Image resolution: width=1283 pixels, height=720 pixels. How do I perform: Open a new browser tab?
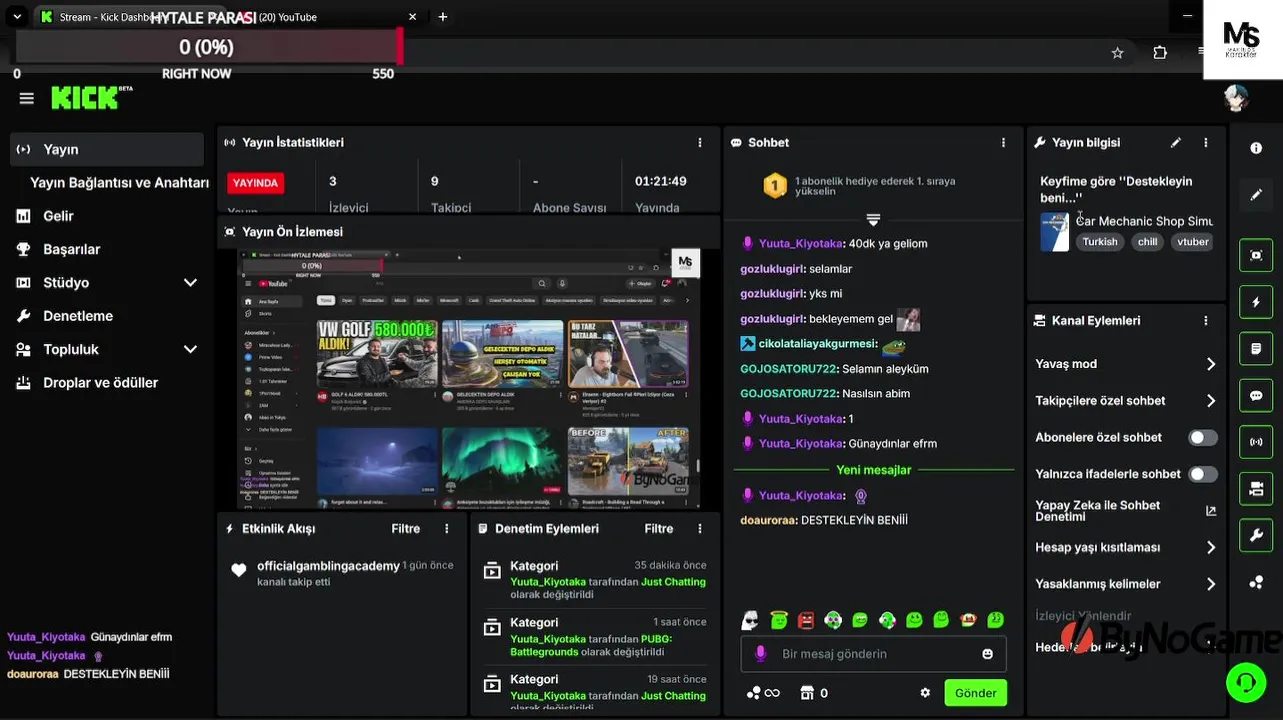click(443, 17)
